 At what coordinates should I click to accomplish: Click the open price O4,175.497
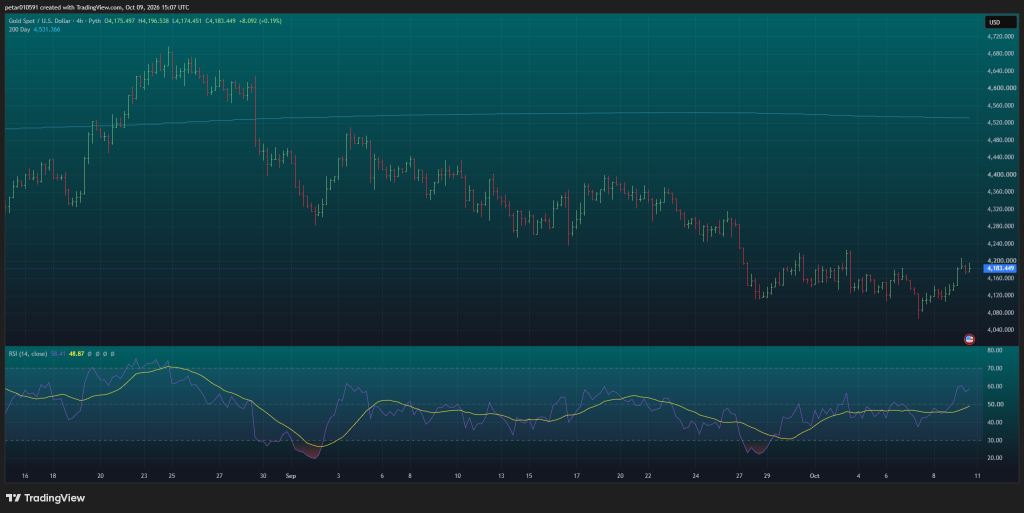(x=120, y=21)
